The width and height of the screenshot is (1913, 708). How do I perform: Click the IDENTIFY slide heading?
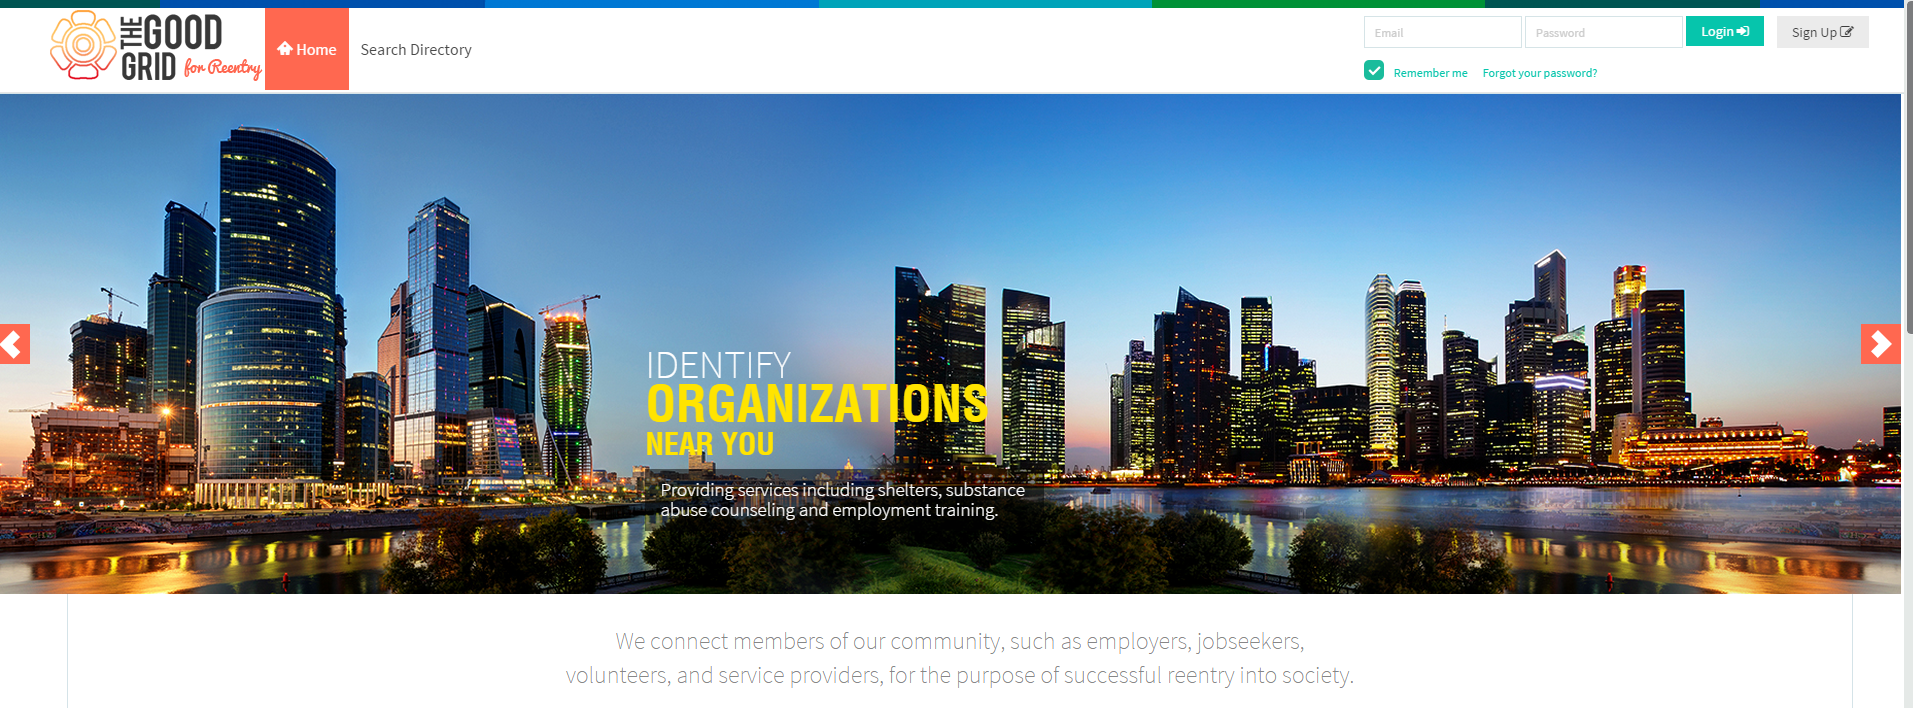click(x=718, y=365)
